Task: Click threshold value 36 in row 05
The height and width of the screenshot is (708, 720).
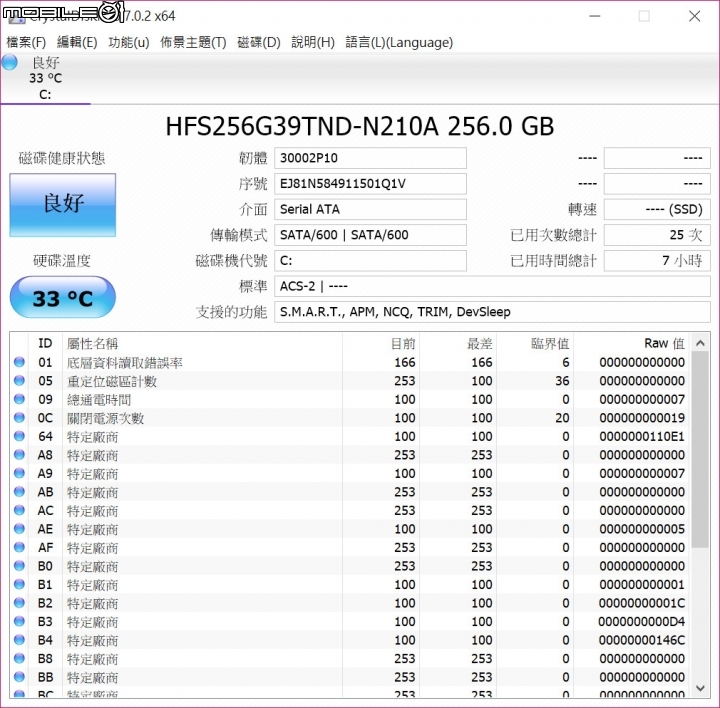Action: tap(562, 381)
